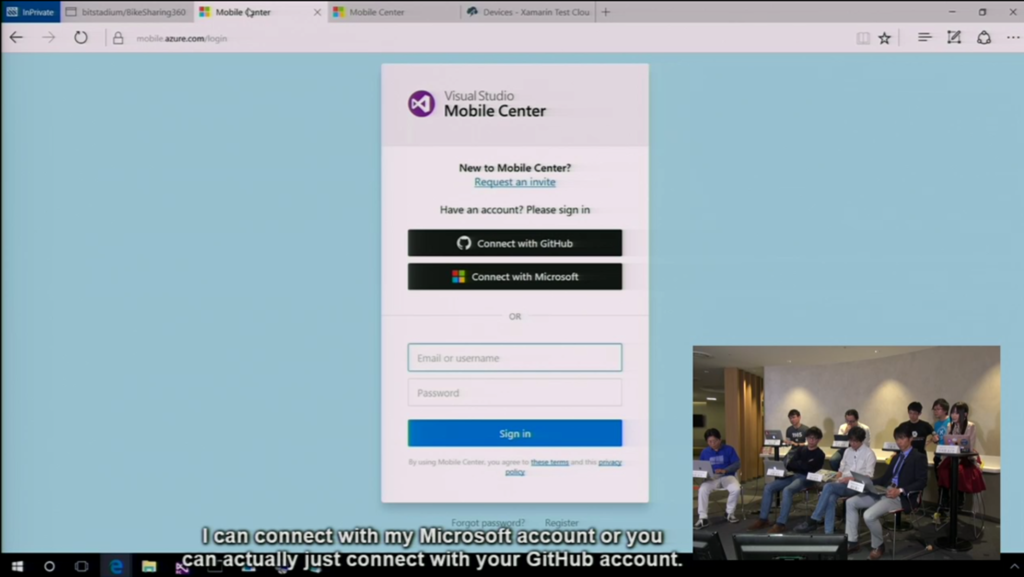Viewport: 1024px width, 577px height.
Task: Reload the page with refresh icon
Action: tap(80, 38)
